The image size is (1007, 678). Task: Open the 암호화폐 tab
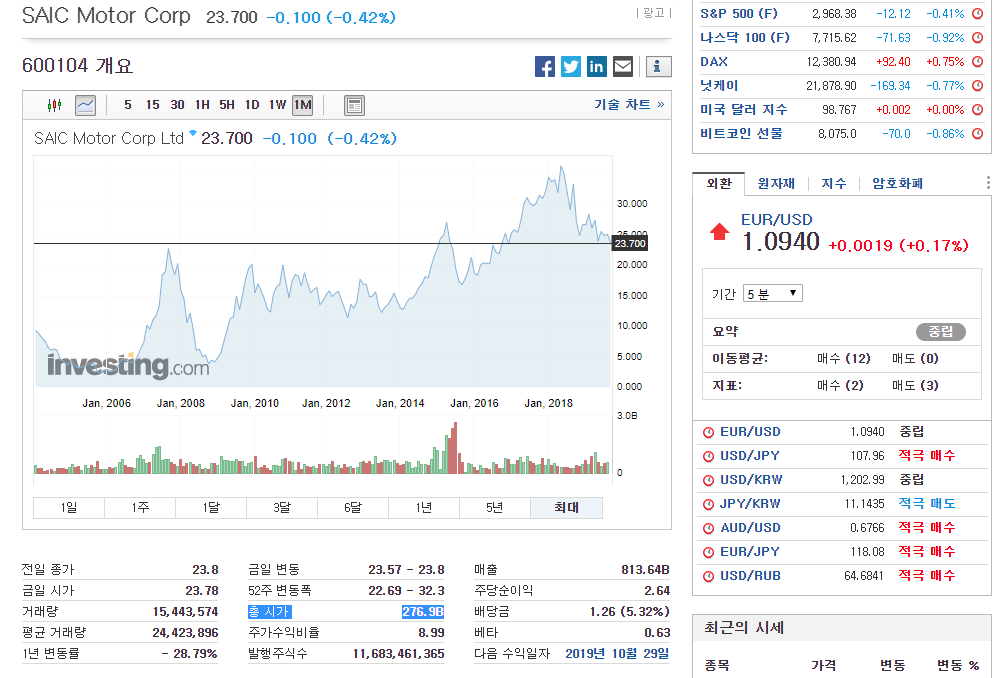(897, 184)
